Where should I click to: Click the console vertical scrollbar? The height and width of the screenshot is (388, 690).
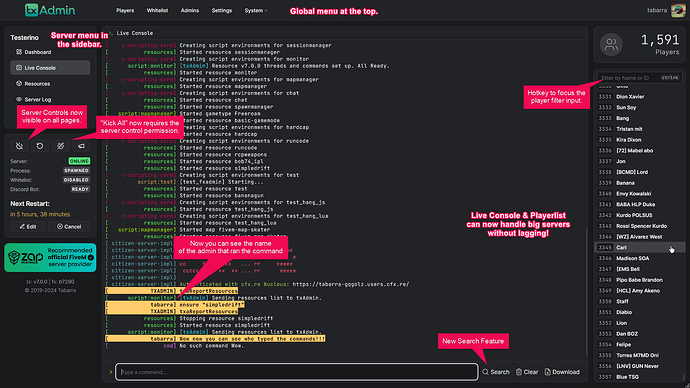pyautogui.click(x=586, y=291)
